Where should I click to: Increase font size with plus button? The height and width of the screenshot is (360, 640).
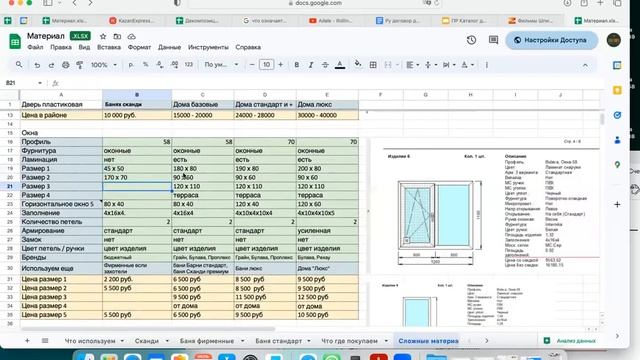280,65
